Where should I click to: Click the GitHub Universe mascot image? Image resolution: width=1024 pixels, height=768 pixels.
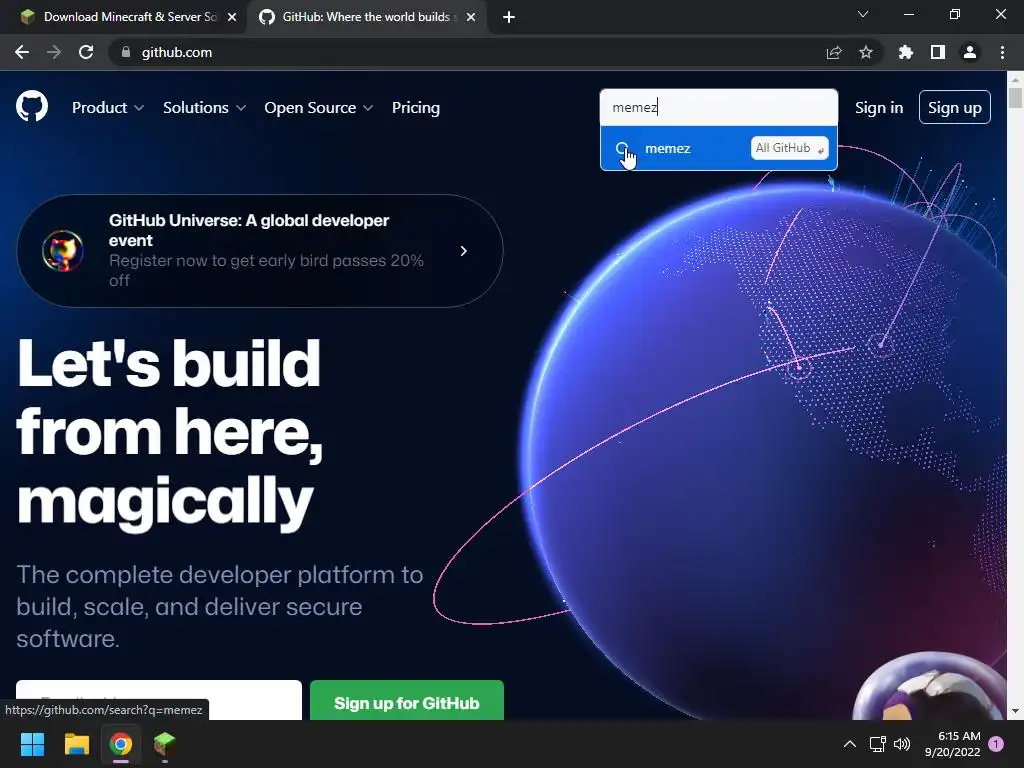coord(63,251)
